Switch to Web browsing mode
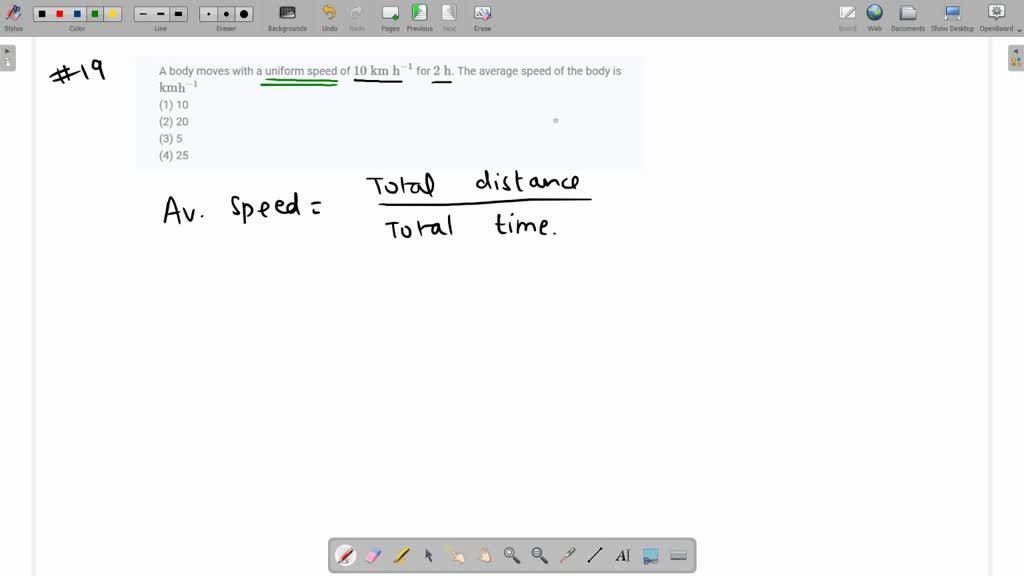Image resolution: width=1024 pixels, height=576 pixels. tap(874, 15)
